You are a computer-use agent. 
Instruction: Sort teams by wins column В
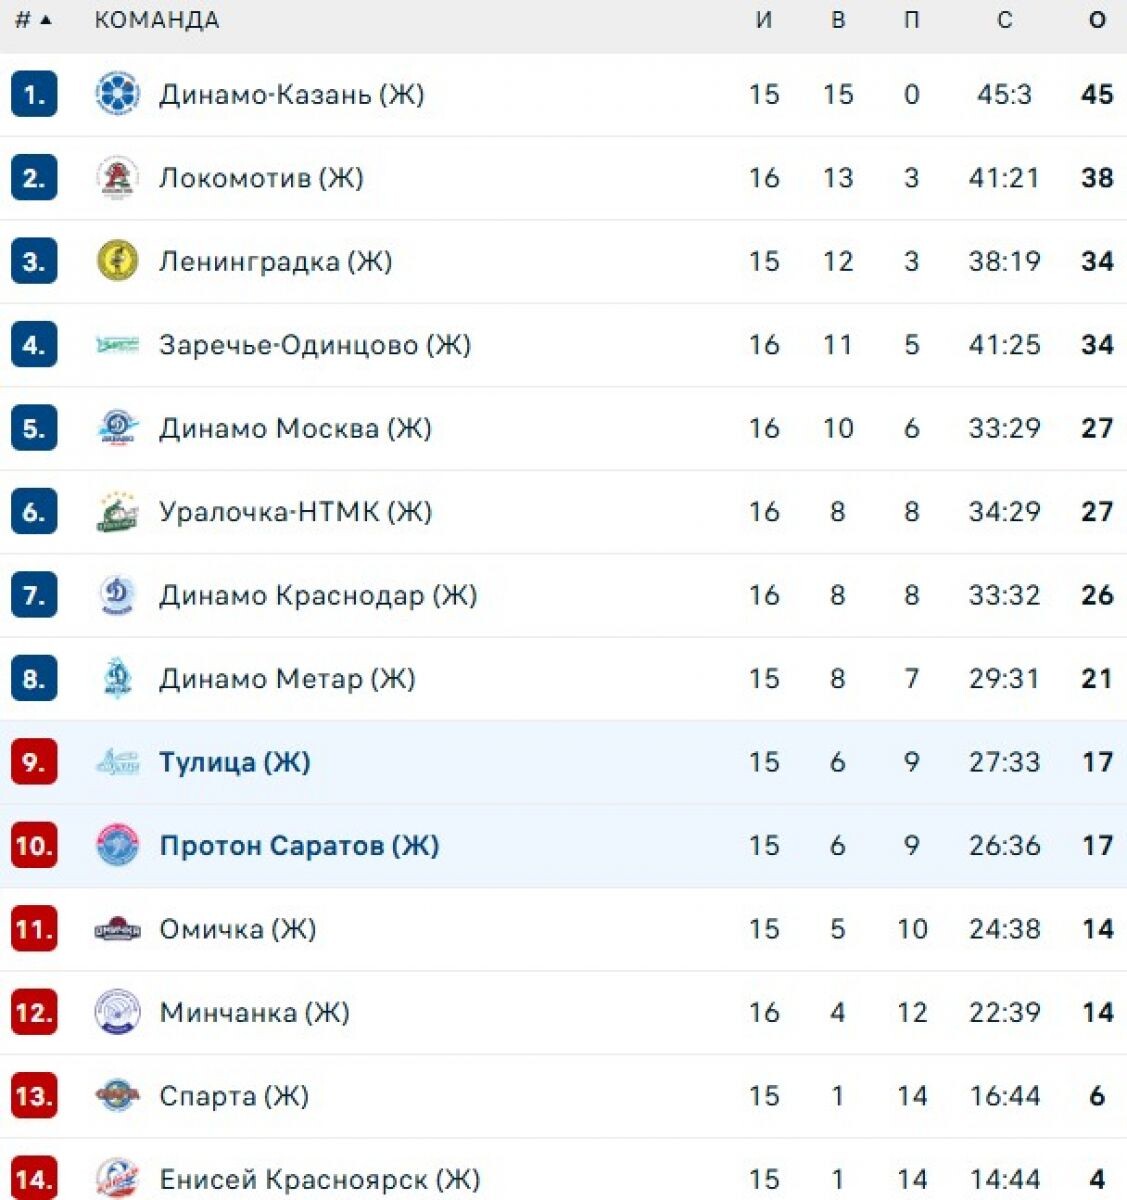[x=839, y=18]
